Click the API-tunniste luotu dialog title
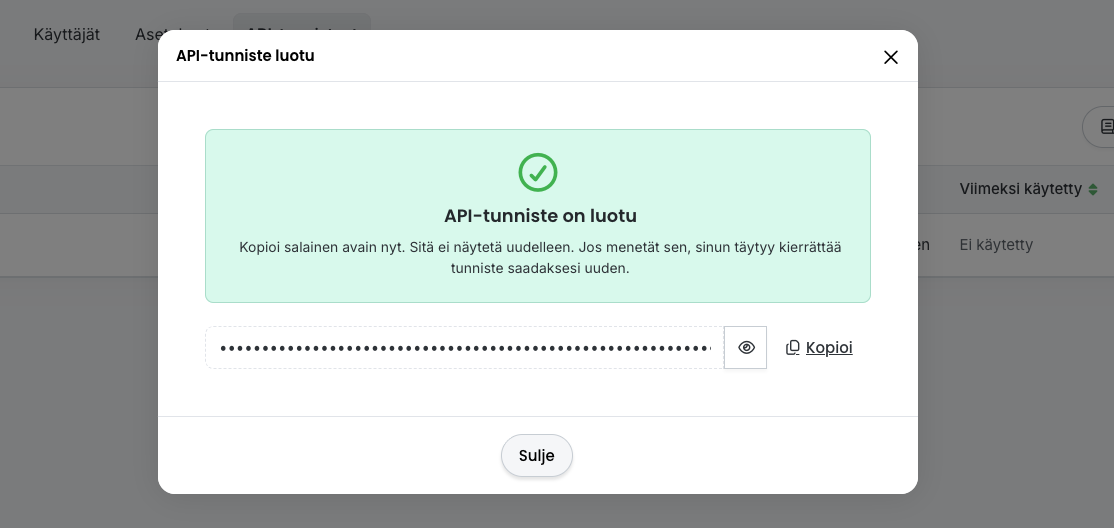Image resolution: width=1114 pixels, height=528 pixels. tap(245, 55)
